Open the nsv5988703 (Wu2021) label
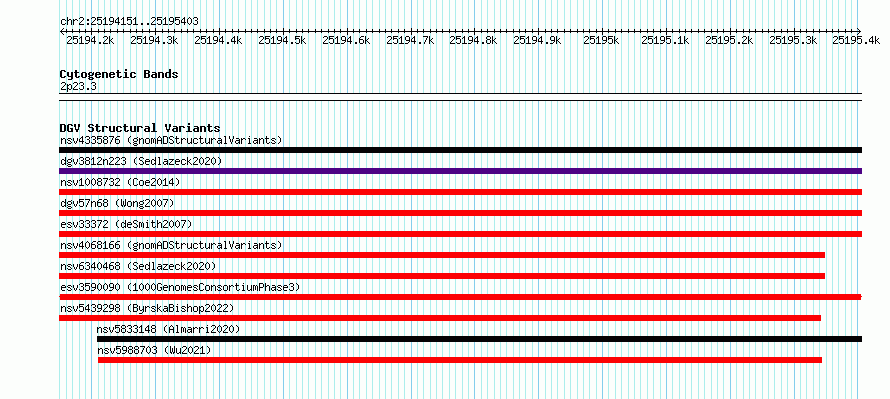890x399 pixels. 154,350
